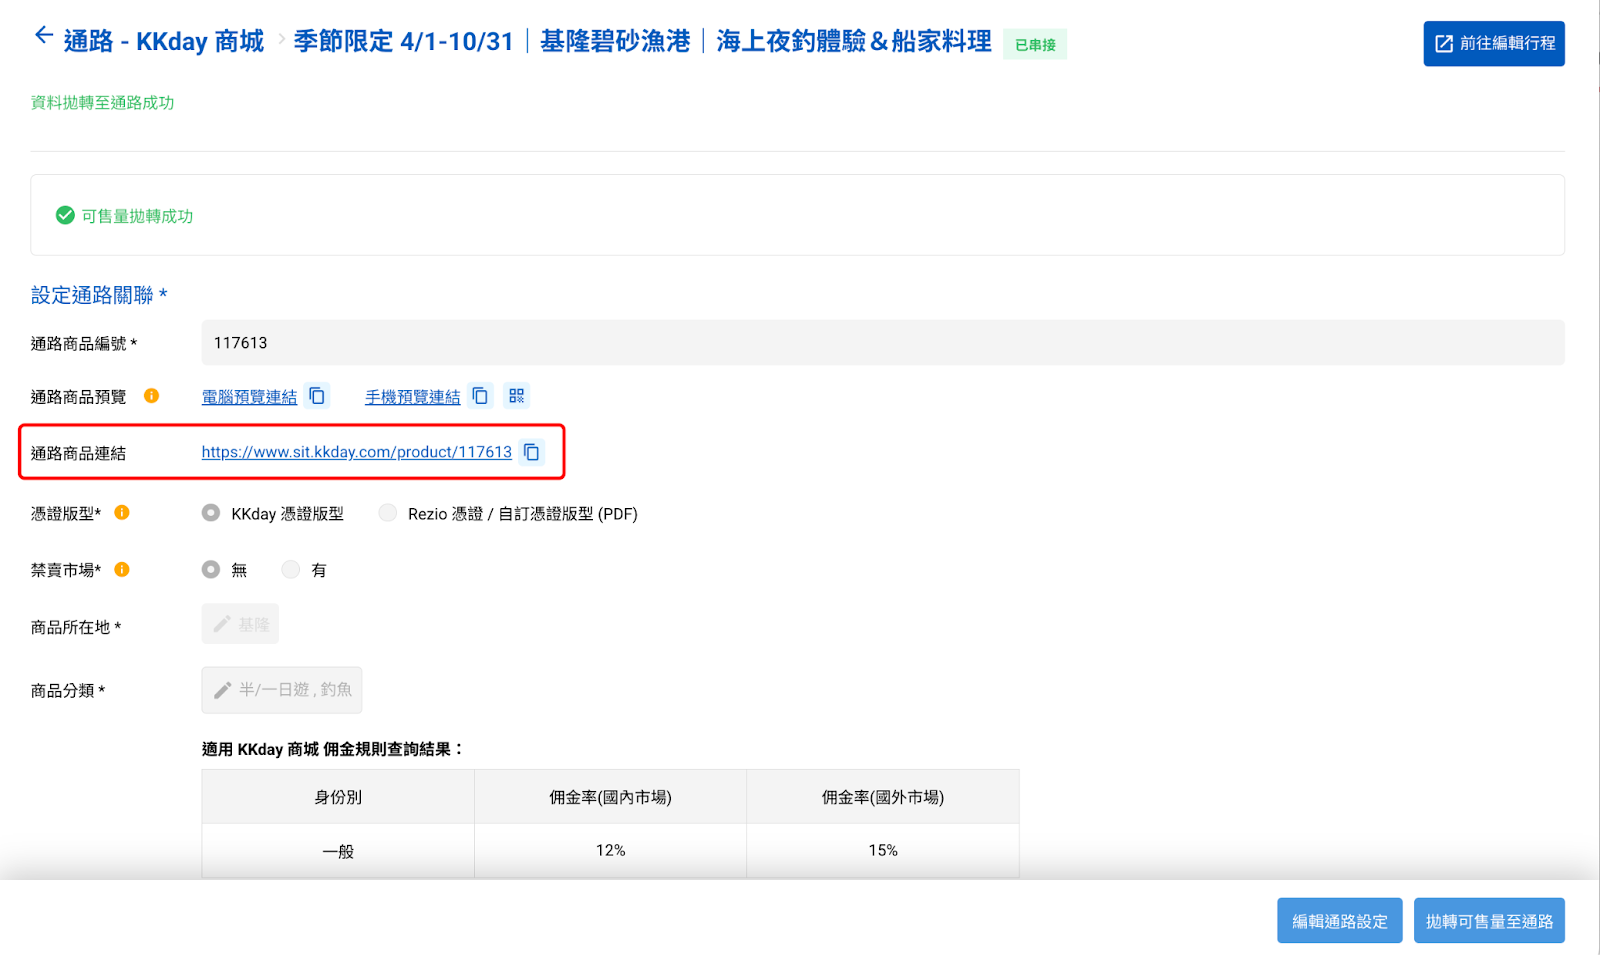Select KKday 憑證版型 radio option

[x=211, y=513]
